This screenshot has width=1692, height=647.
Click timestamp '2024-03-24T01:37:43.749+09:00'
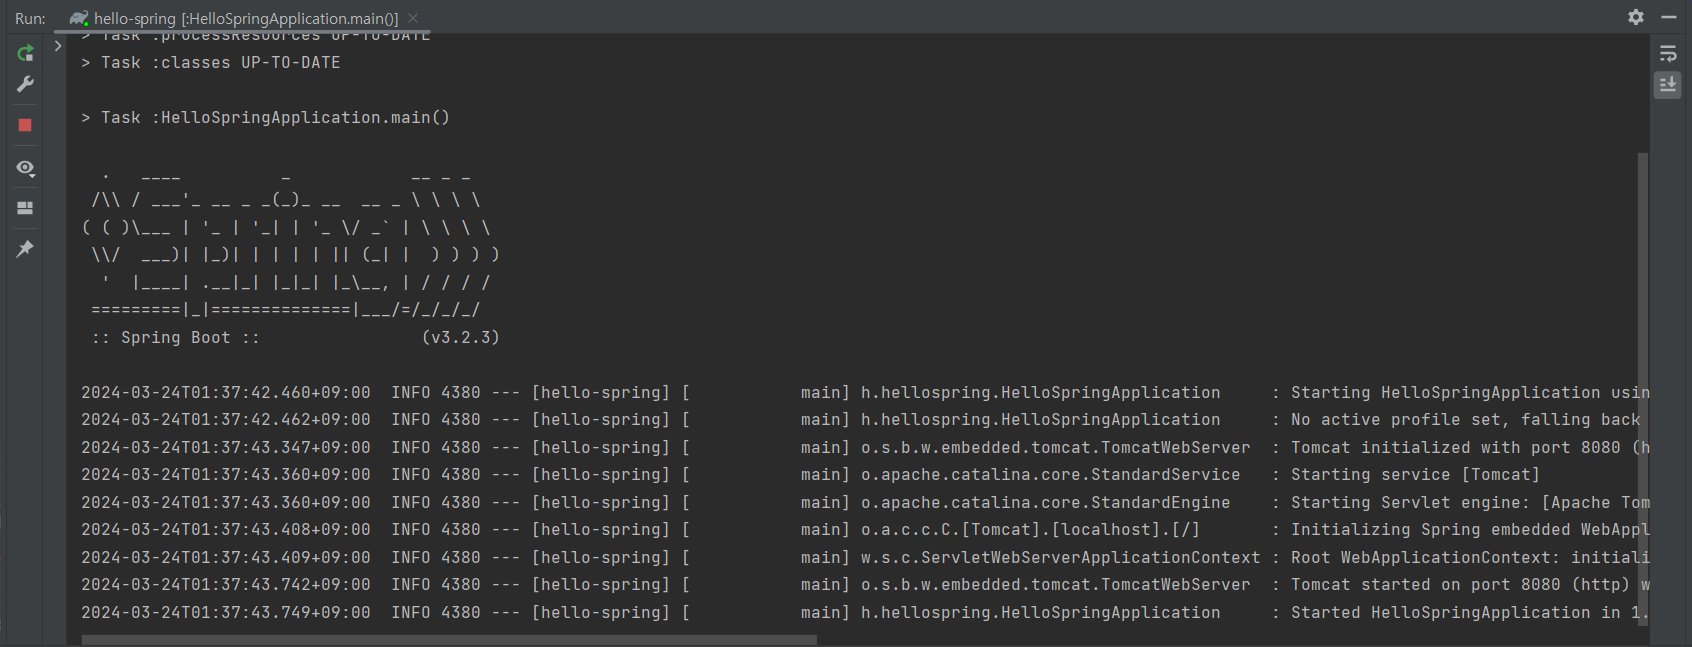[x=226, y=613]
